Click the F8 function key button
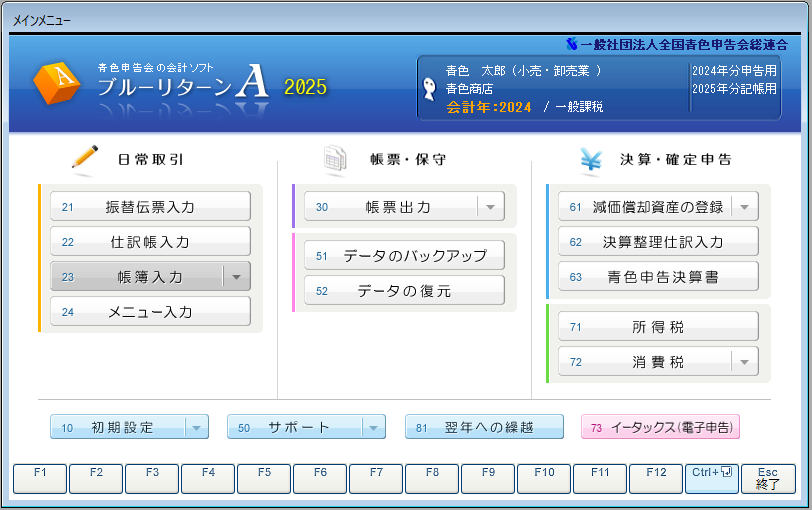 [x=432, y=478]
